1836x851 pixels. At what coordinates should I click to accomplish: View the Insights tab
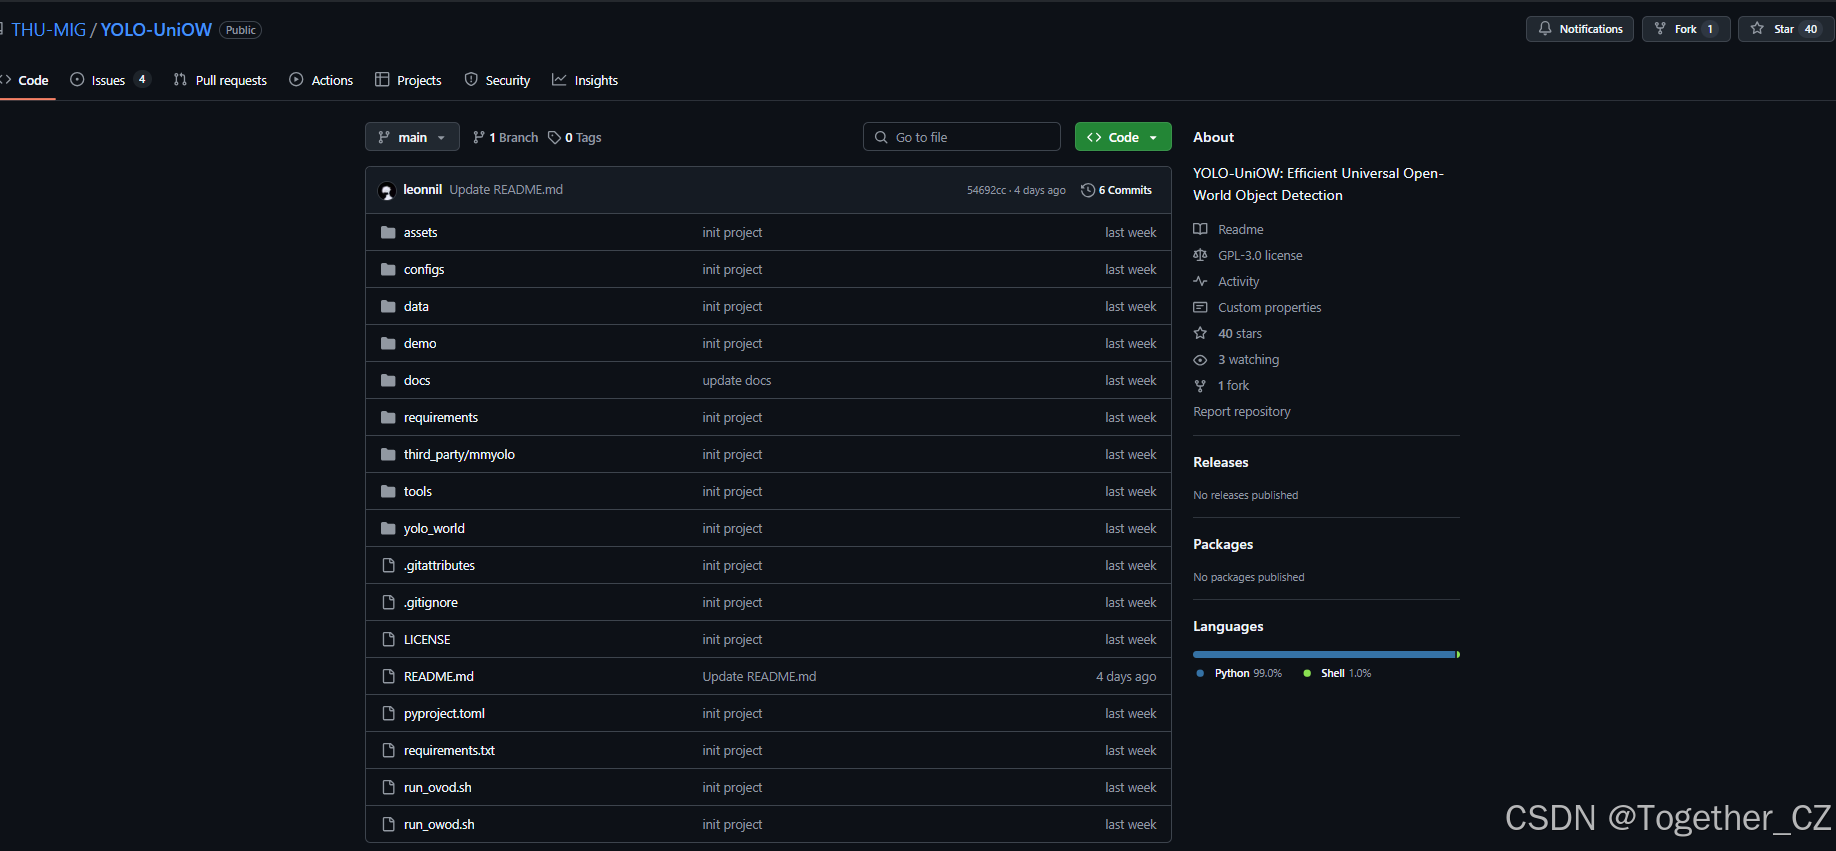585,80
